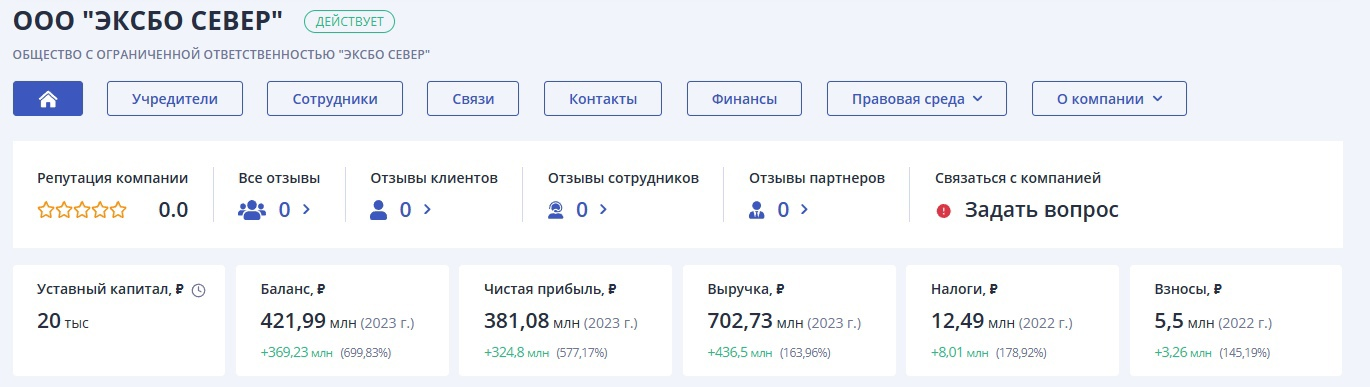Expand the О компании dropdown
This screenshot has width=1370, height=387.
pyautogui.click(x=1109, y=99)
